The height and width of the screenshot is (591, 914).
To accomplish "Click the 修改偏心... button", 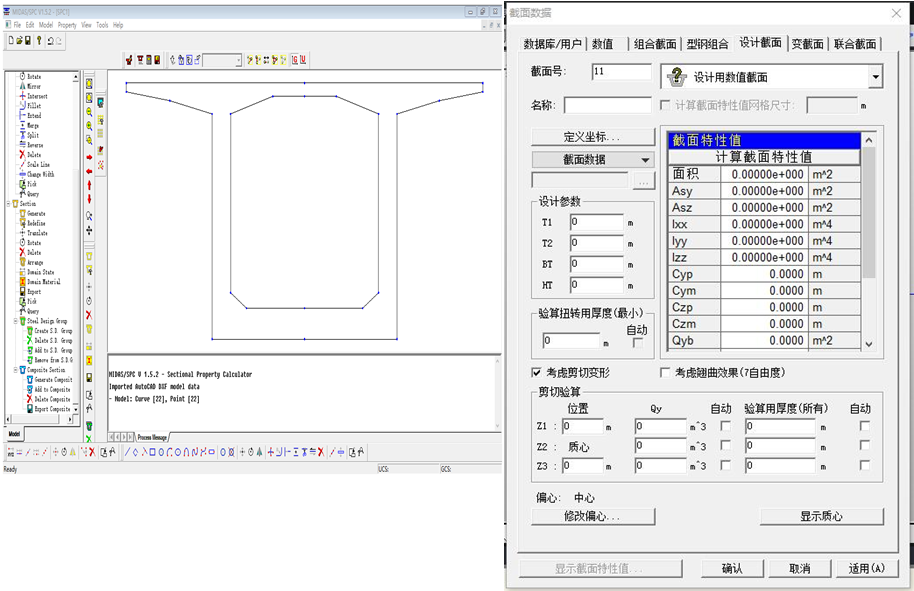I will (x=592, y=517).
